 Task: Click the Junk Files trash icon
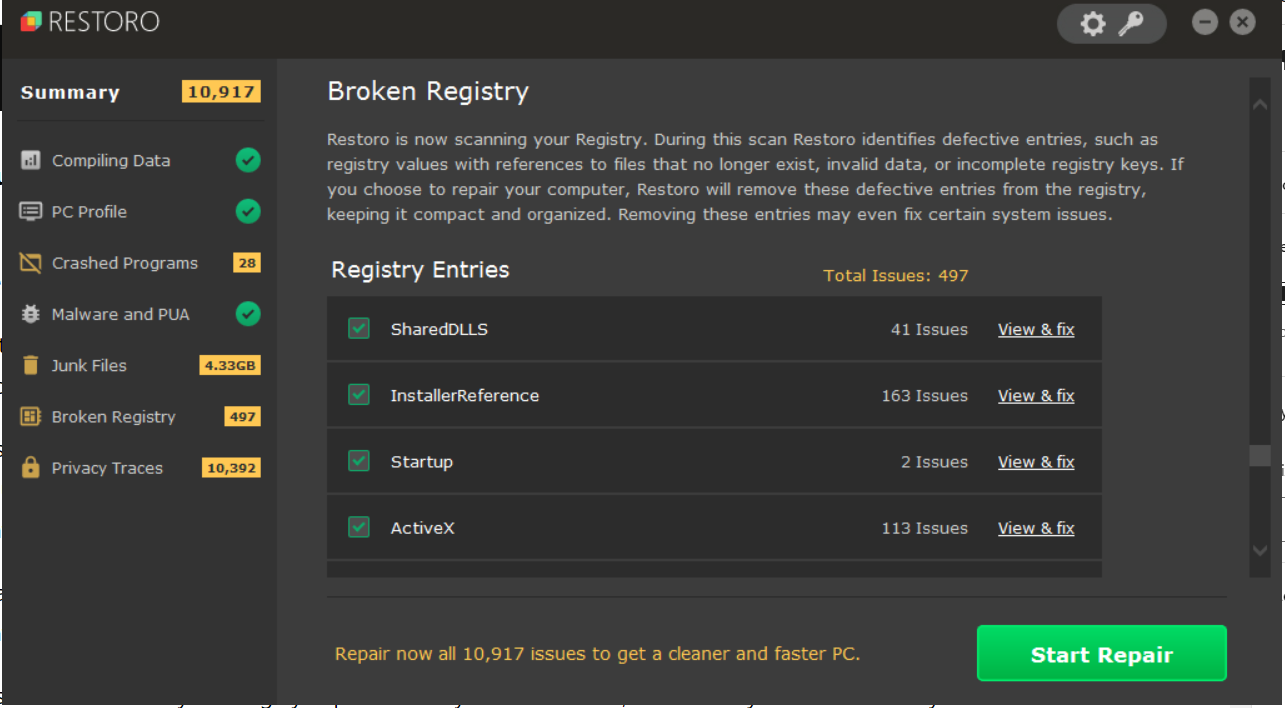click(x=31, y=365)
